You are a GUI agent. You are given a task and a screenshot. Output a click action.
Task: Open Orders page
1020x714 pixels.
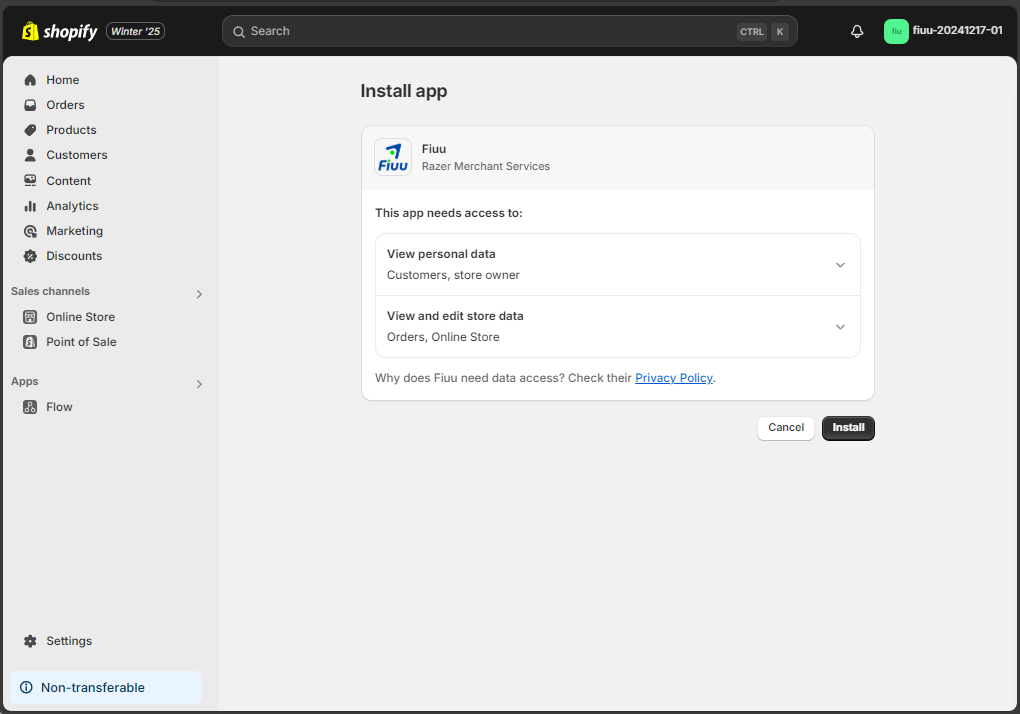tap(65, 105)
